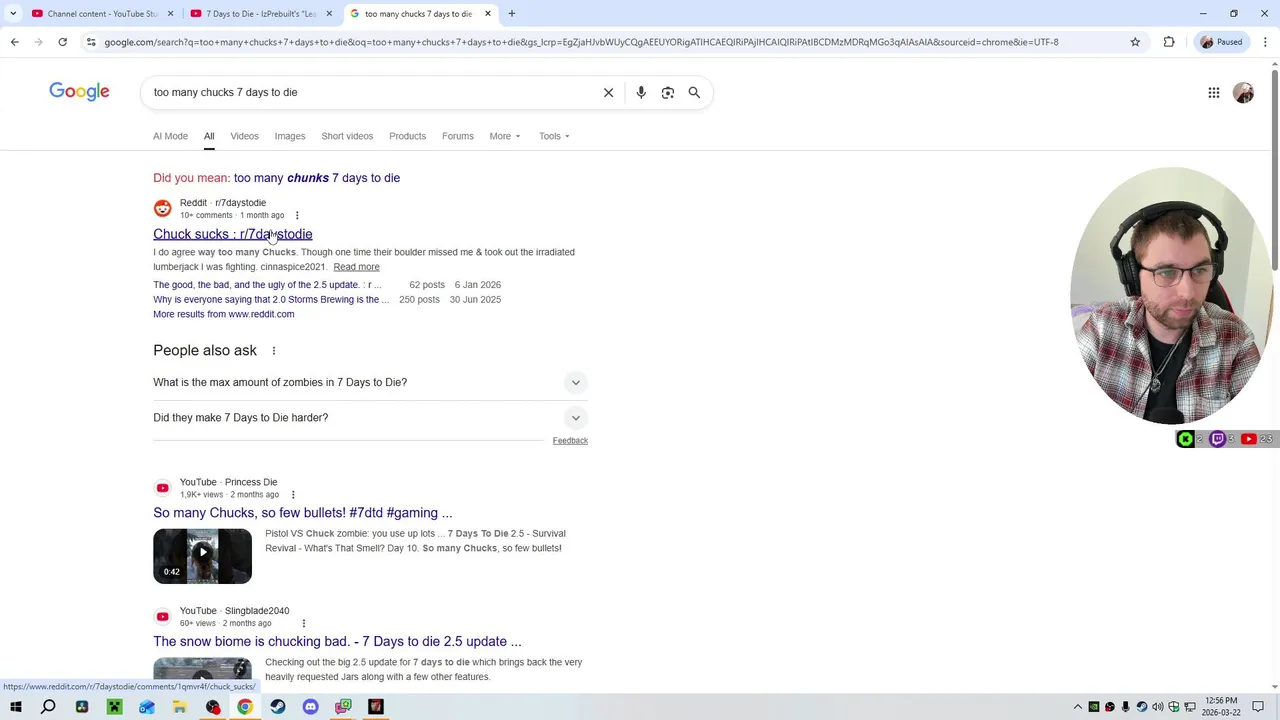
Task: Click Read more in the Reddit snippet
Action: (x=356, y=267)
